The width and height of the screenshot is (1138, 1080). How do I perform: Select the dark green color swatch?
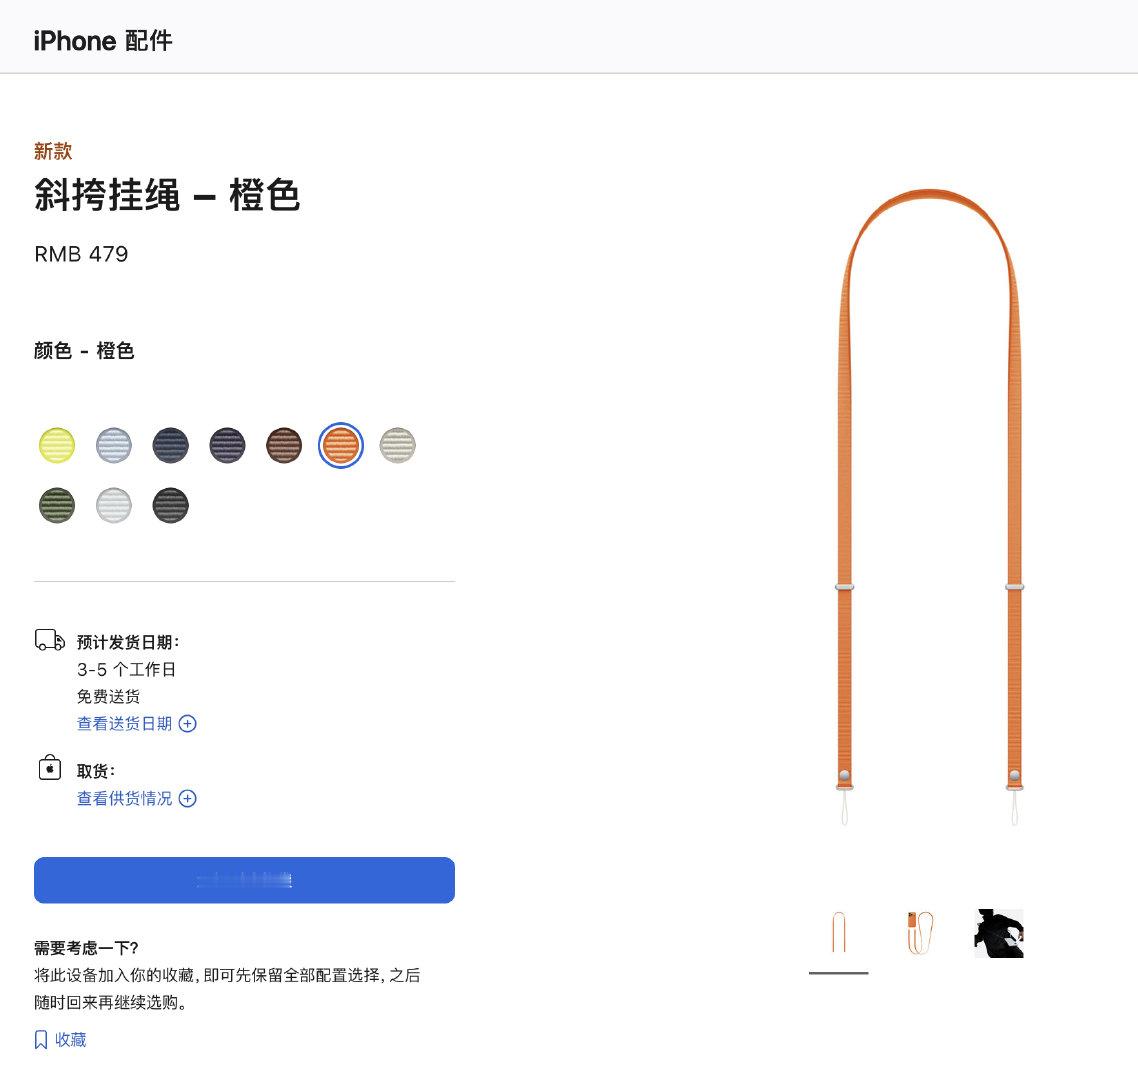[57, 505]
